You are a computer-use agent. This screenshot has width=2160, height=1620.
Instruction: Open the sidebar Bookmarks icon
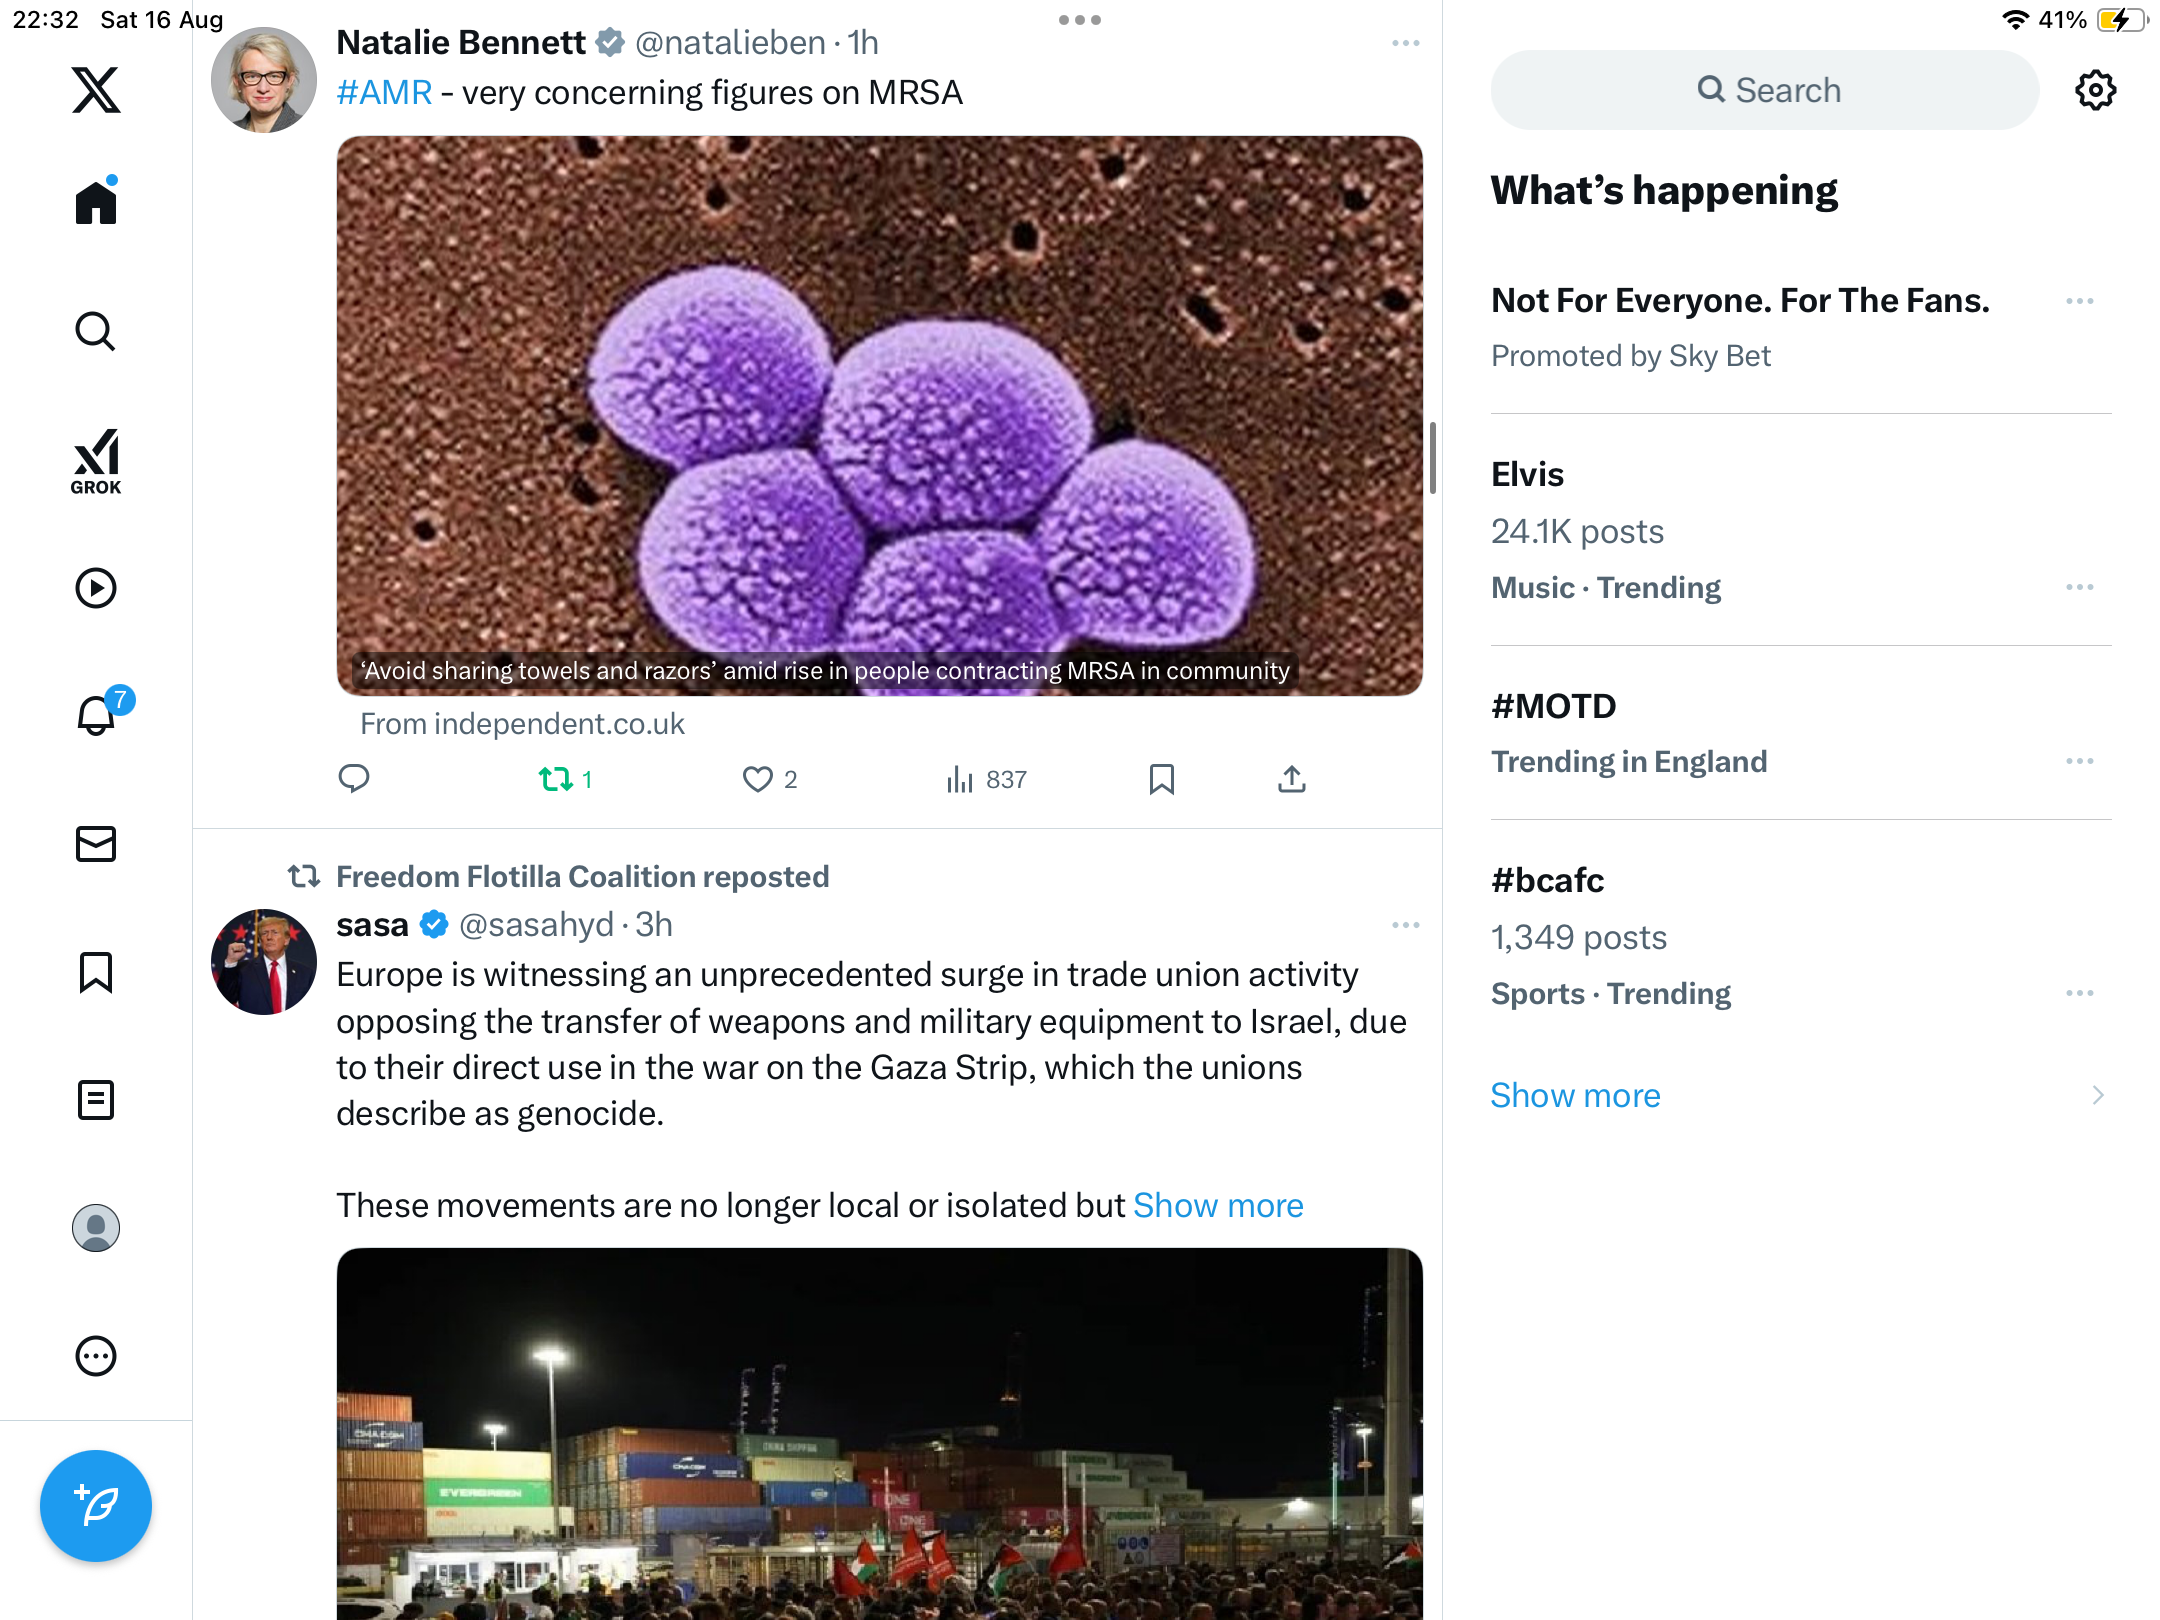[x=96, y=972]
